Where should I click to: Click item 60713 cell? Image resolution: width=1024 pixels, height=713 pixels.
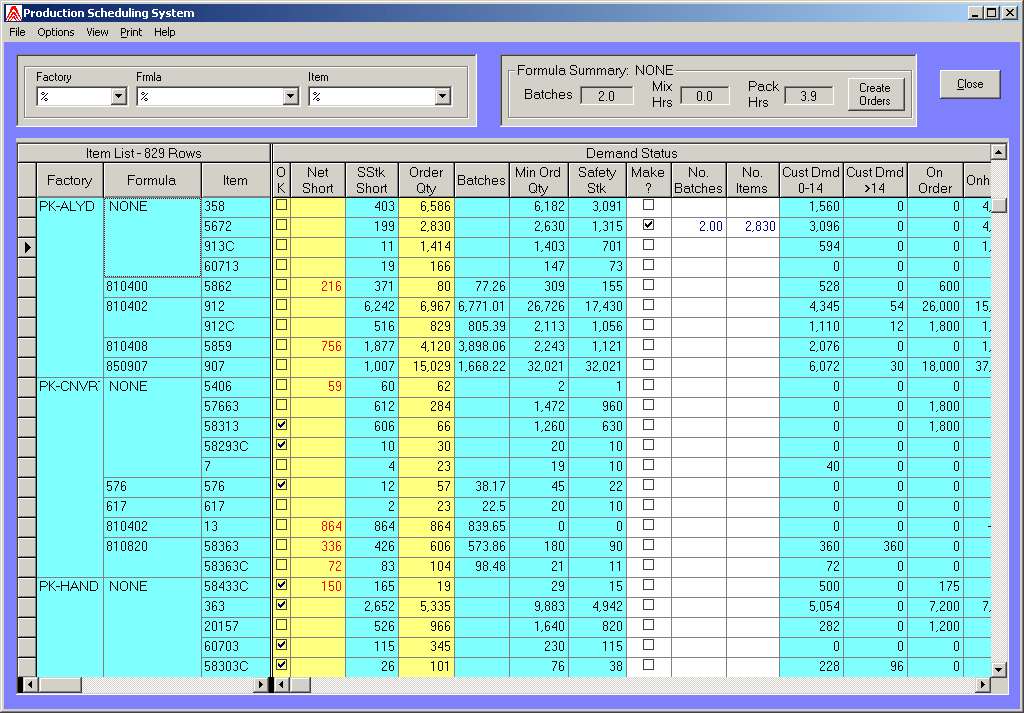click(235, 266)
